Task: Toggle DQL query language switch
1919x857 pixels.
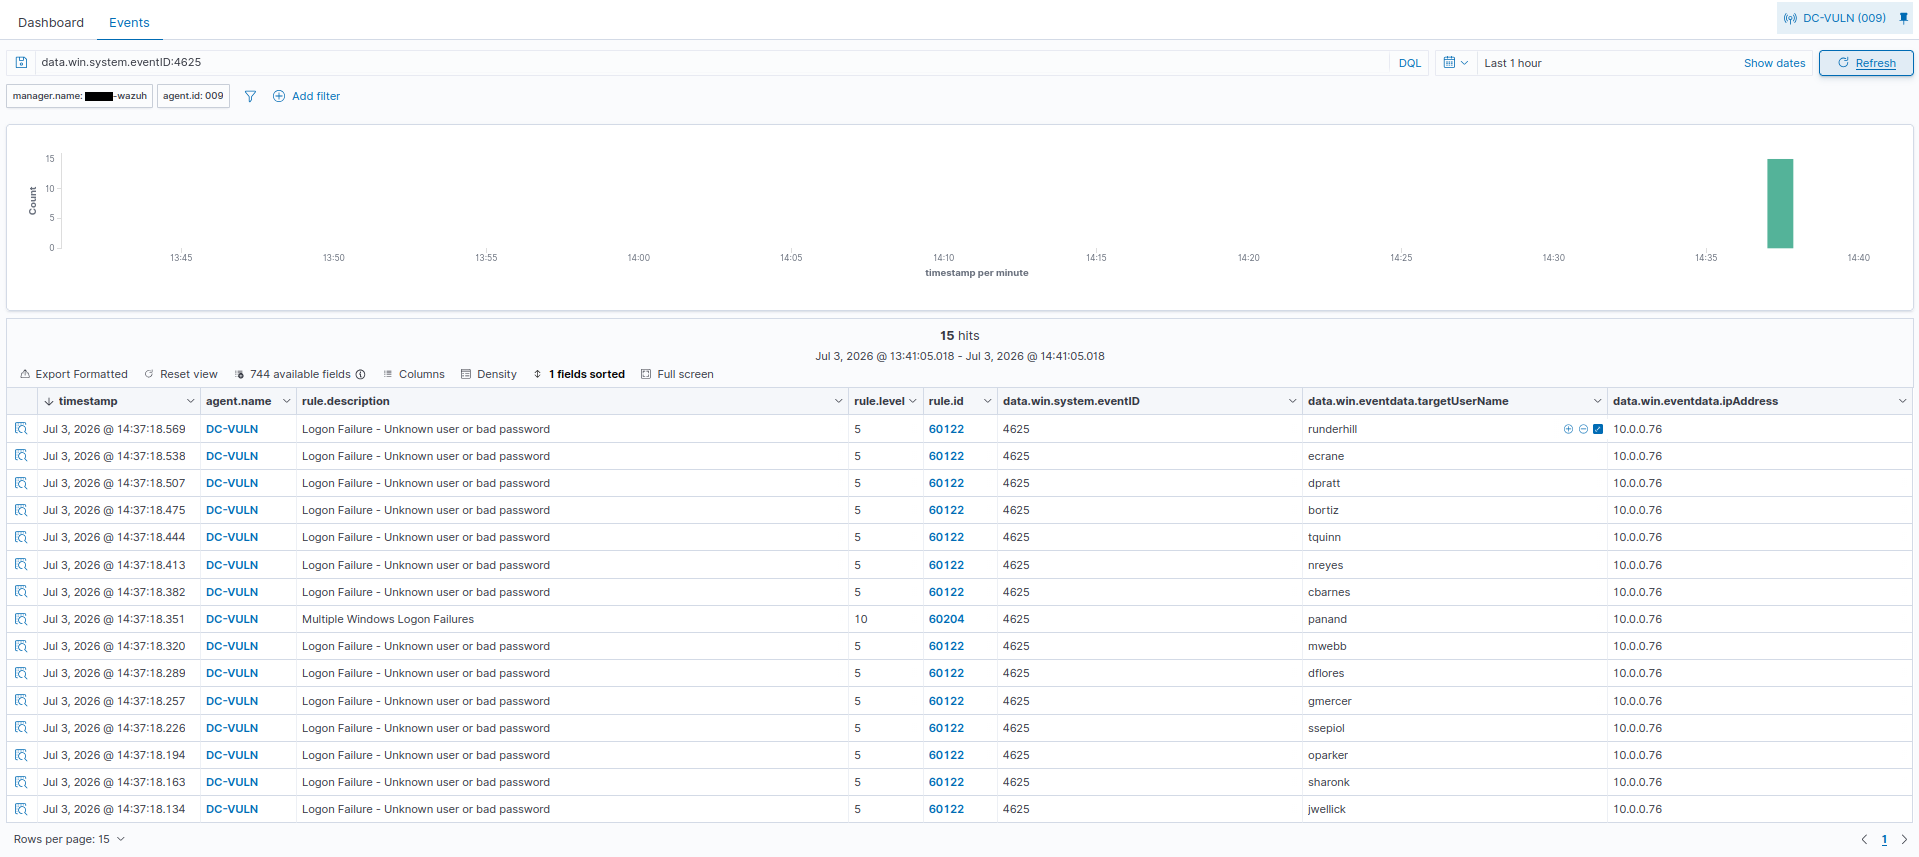Action: point(1410,63)
